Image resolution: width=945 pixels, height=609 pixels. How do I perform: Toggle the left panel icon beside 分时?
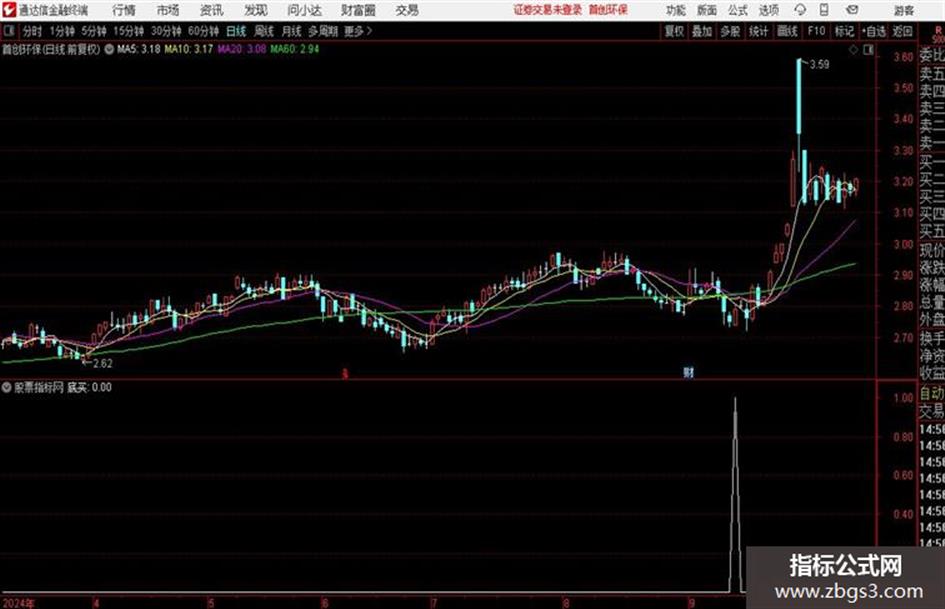coord(9,31)
